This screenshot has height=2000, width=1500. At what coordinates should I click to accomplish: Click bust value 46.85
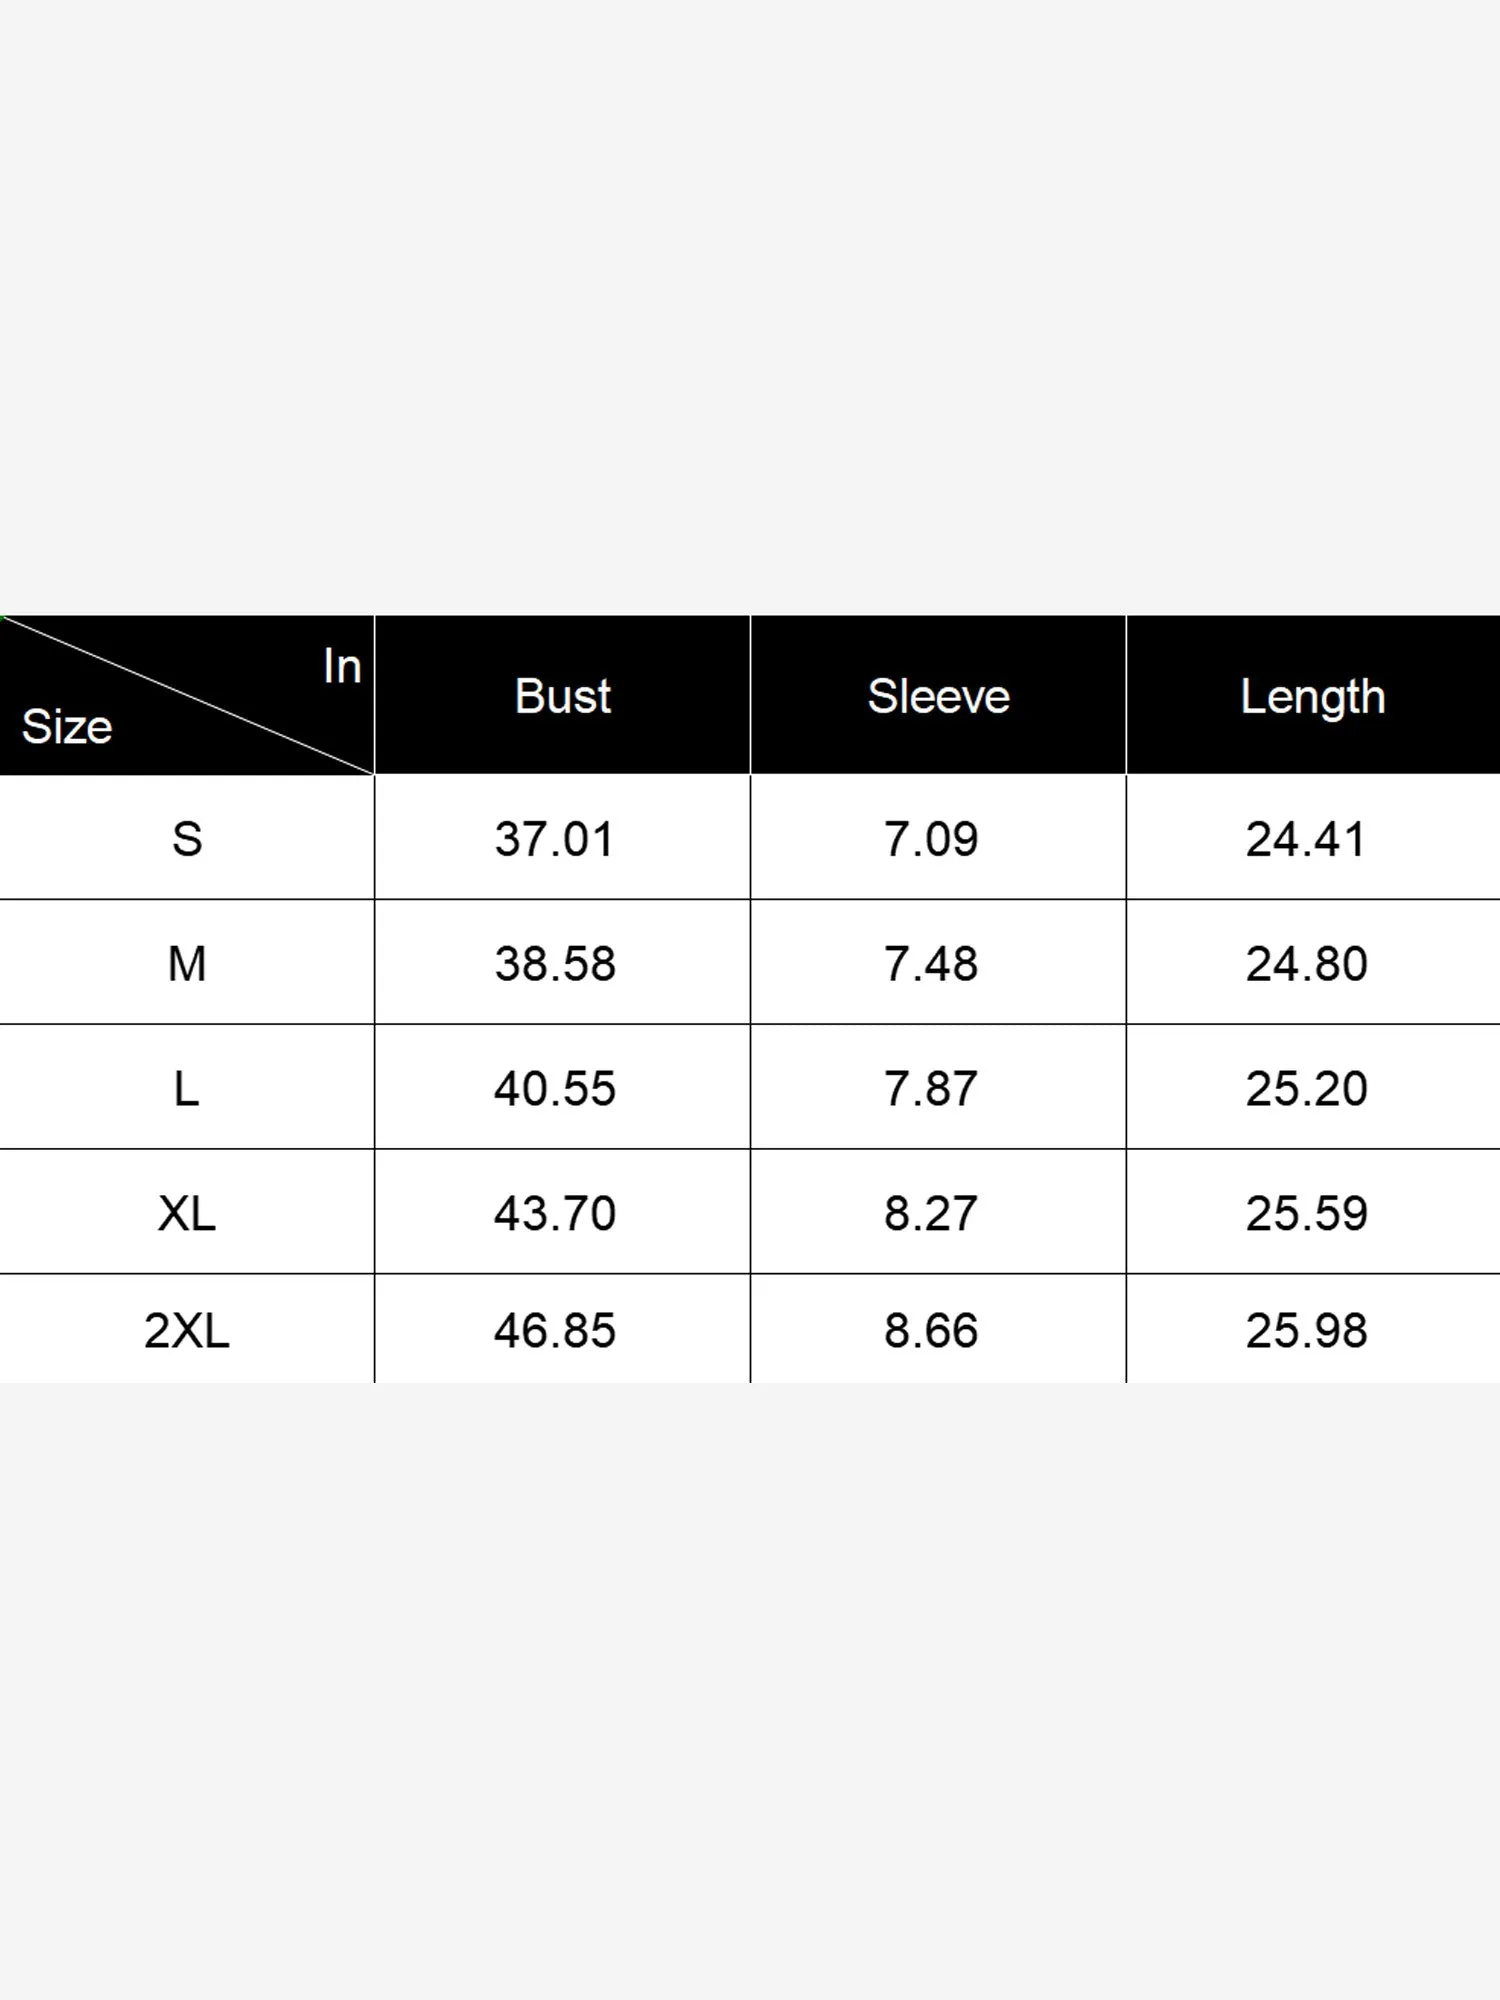[x=555, y=1331]
